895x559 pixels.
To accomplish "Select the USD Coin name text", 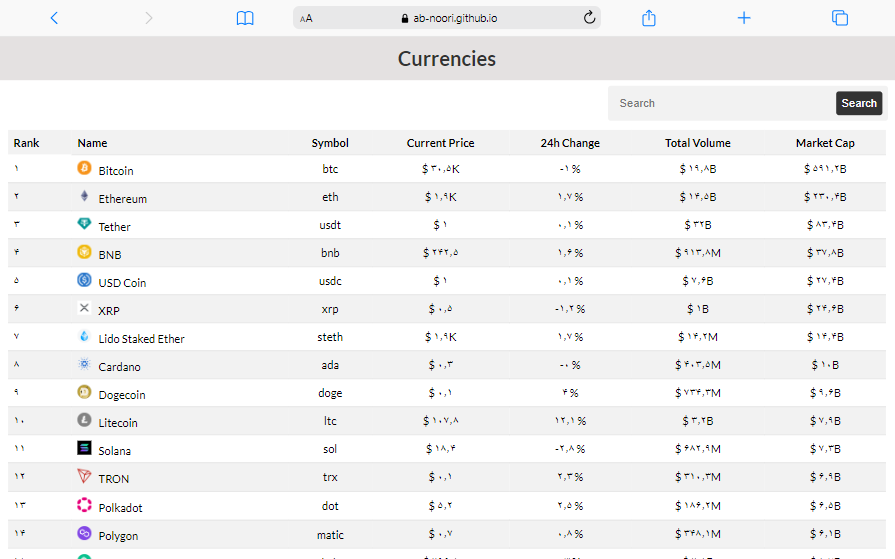I will coord(122,283).
